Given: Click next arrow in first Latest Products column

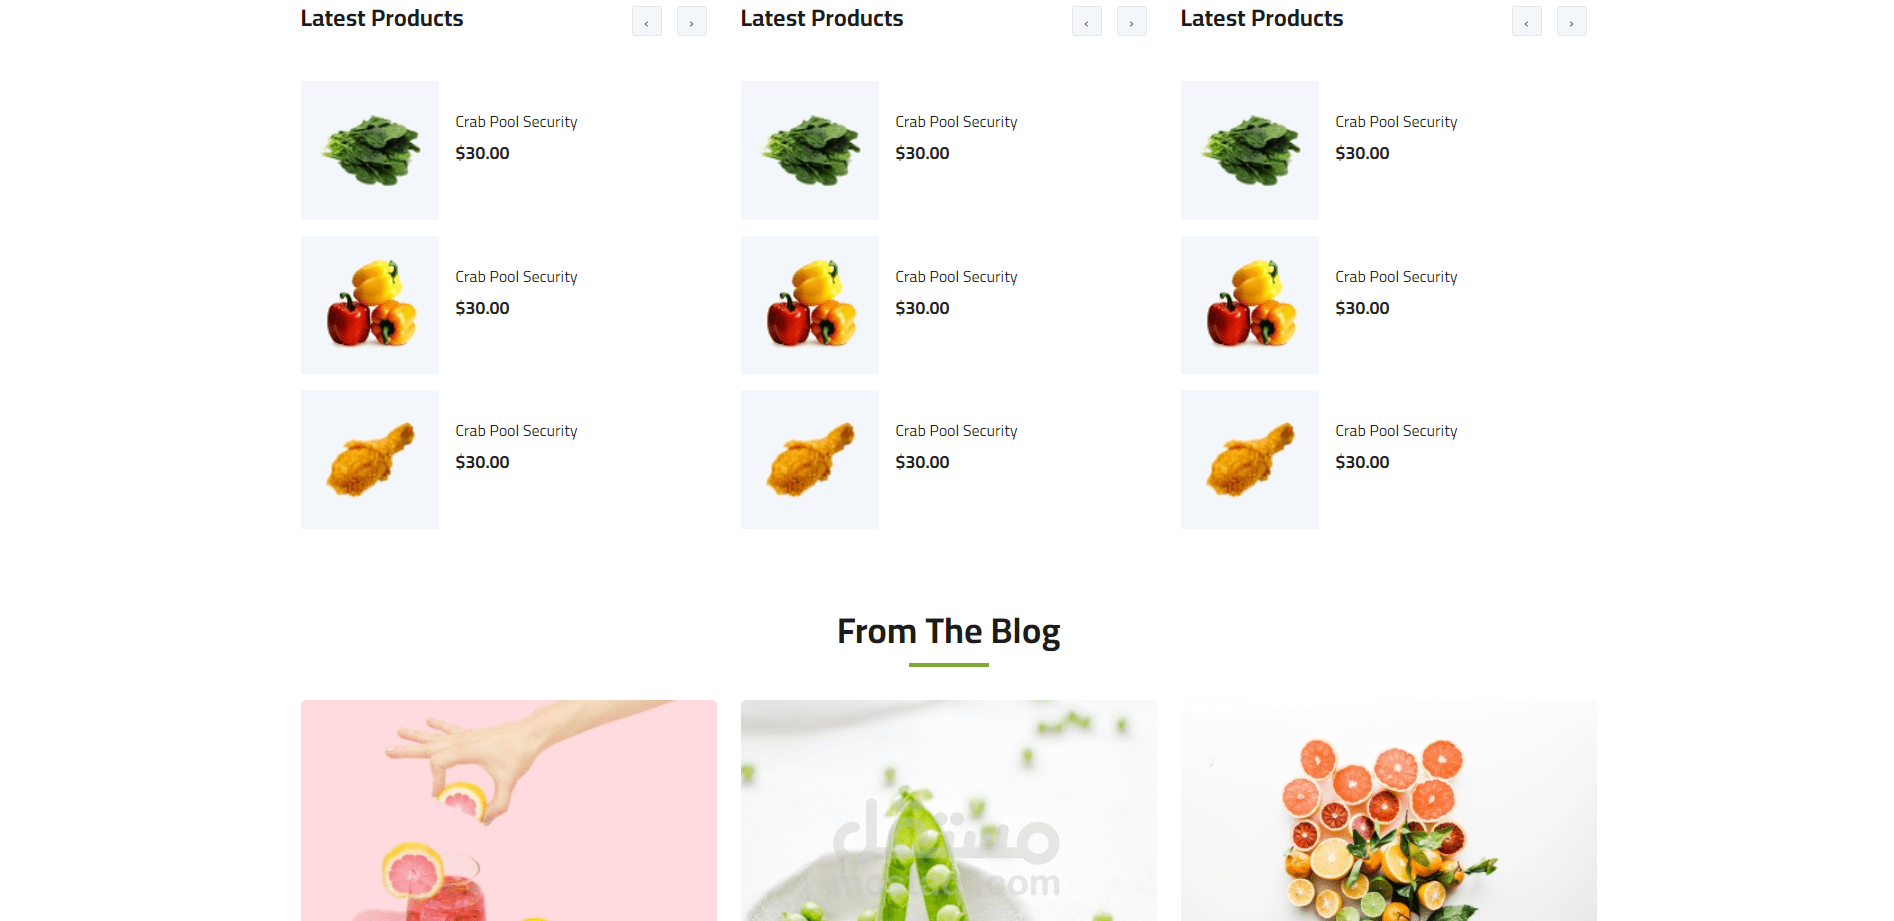Looking at the screenshot, I should pyautogui.click(x=692, y=21).
